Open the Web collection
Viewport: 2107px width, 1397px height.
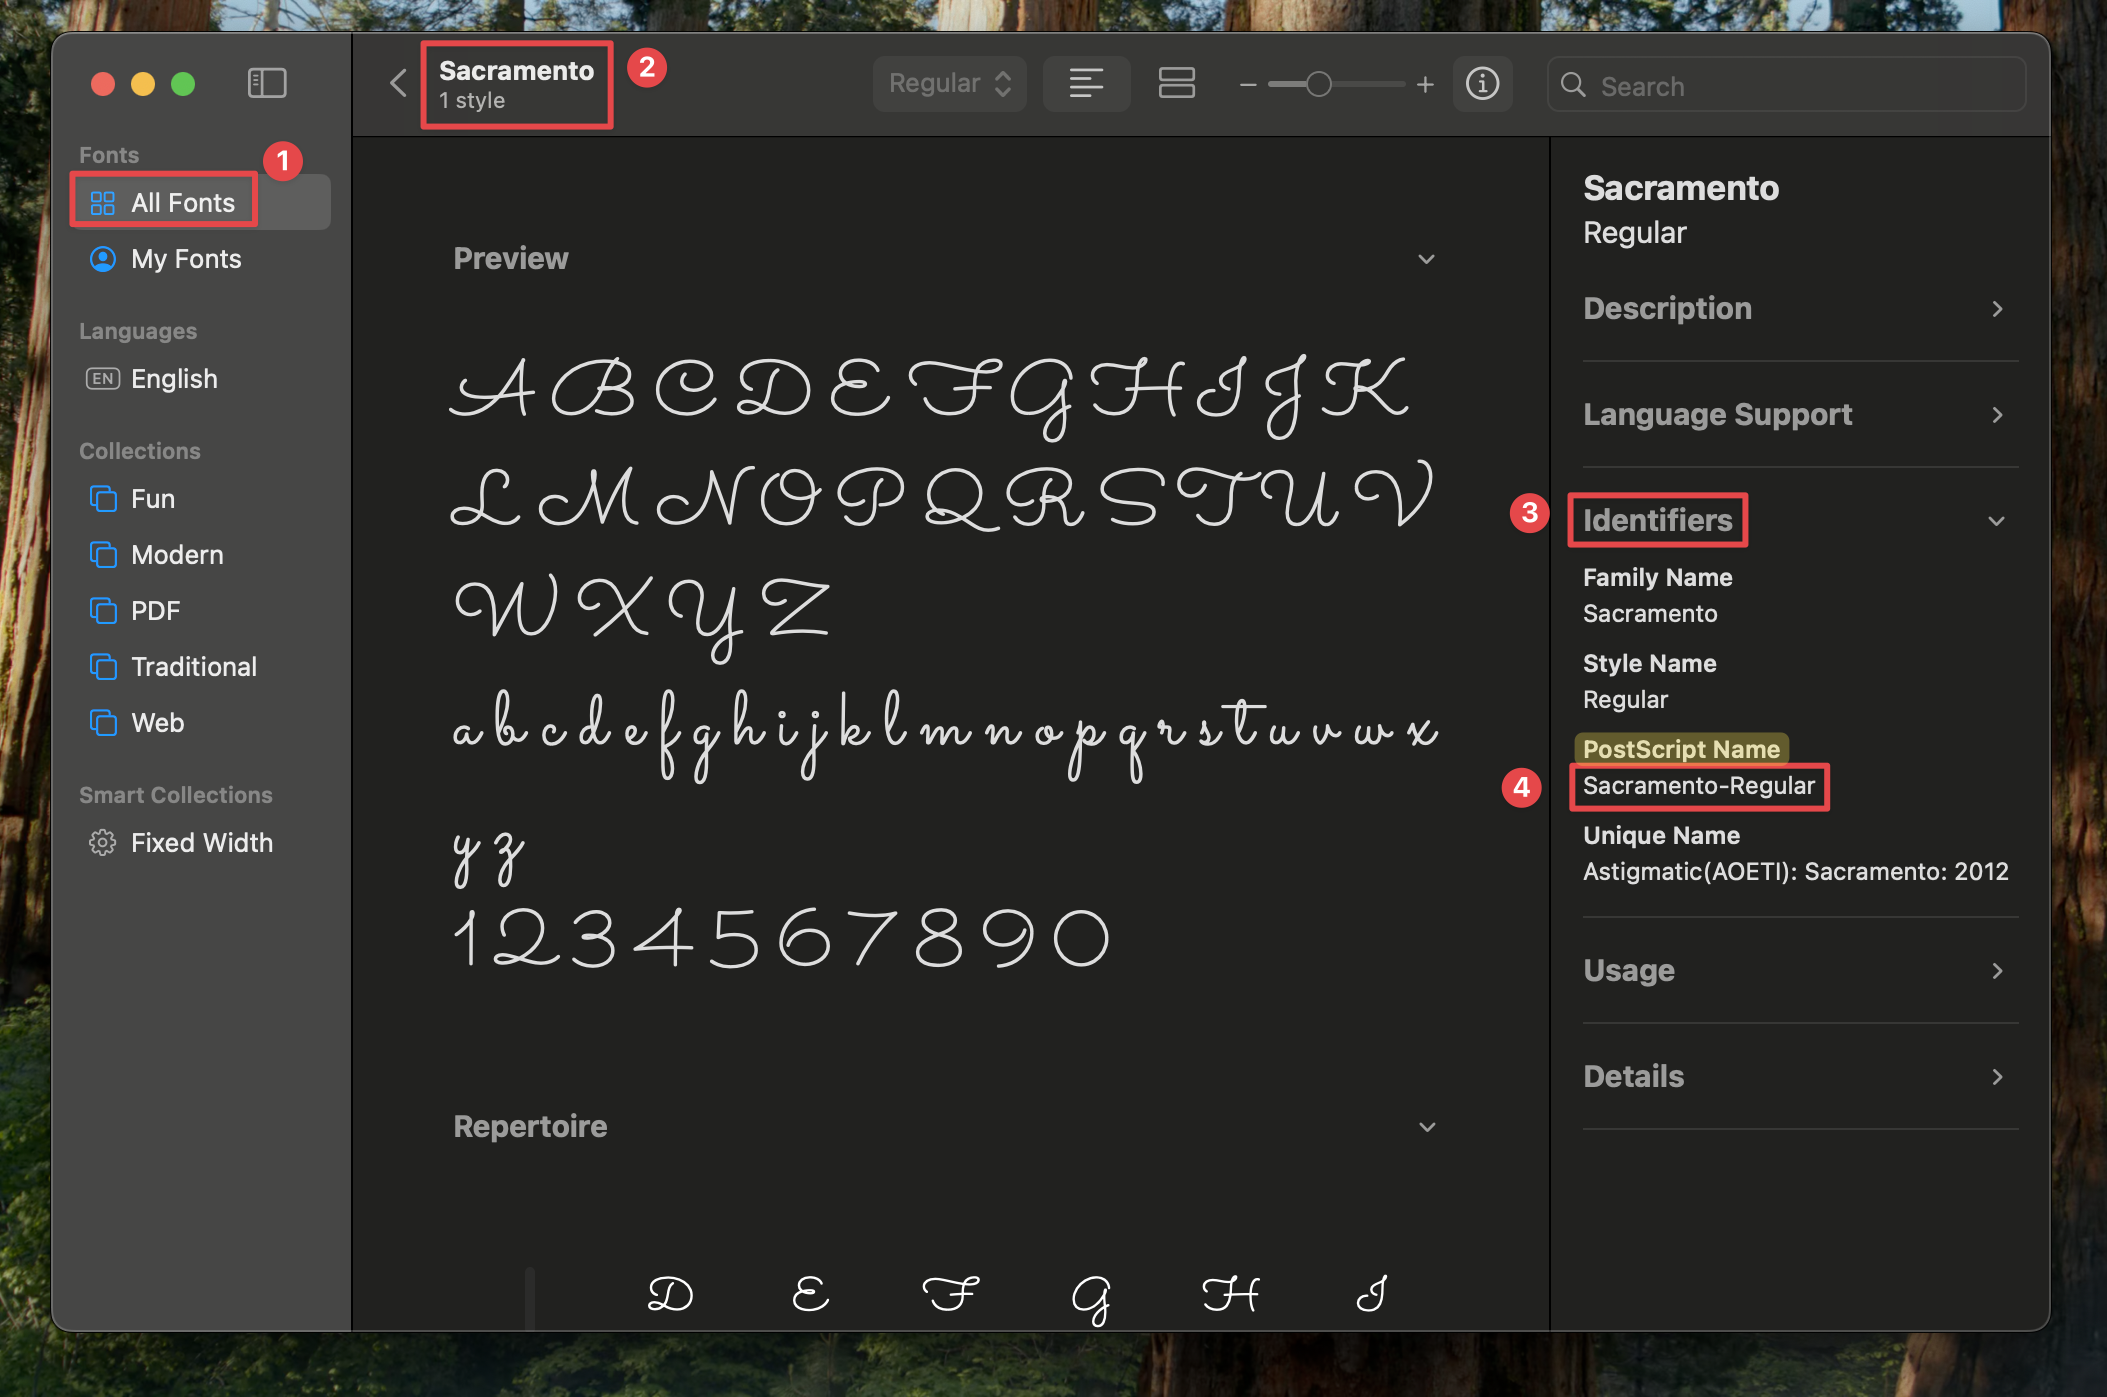point(157,722)
